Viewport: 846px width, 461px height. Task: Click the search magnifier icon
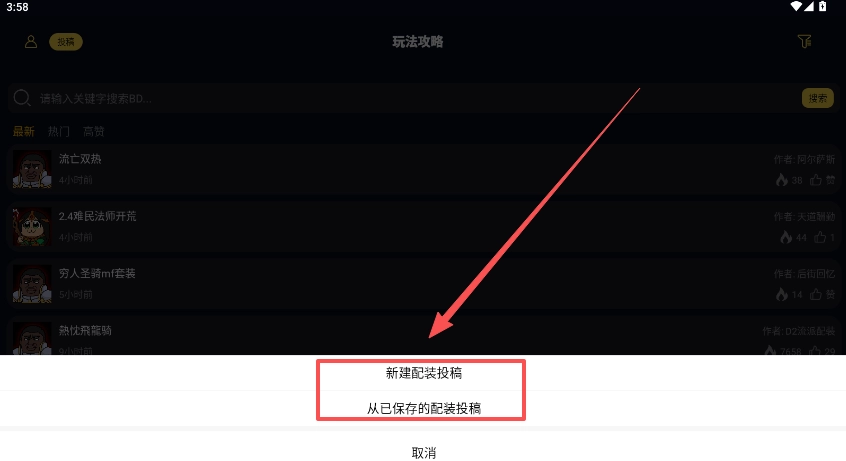[x=22, y=98]
